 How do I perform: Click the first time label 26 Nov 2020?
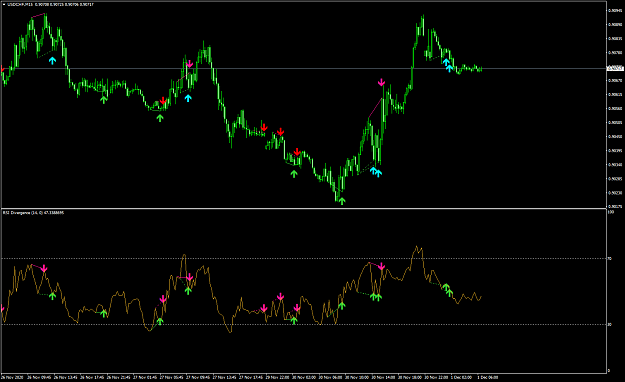point(12,377)
